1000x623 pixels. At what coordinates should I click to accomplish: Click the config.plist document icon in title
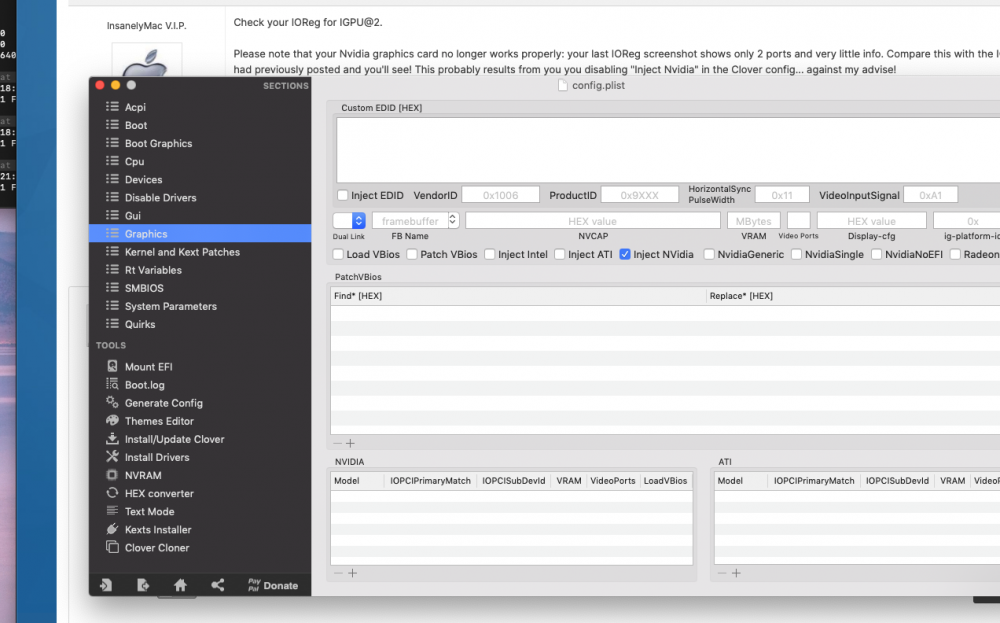562,85
